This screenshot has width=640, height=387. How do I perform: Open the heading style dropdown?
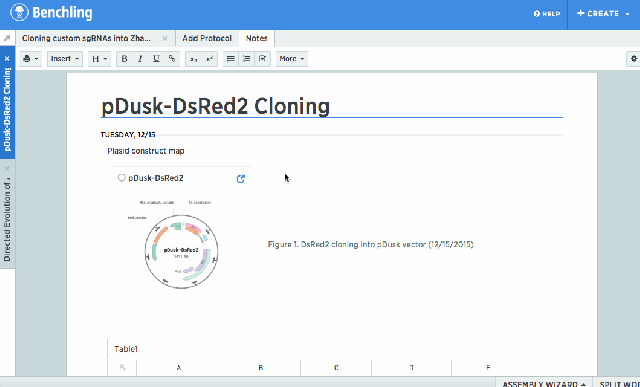[99, 59]
